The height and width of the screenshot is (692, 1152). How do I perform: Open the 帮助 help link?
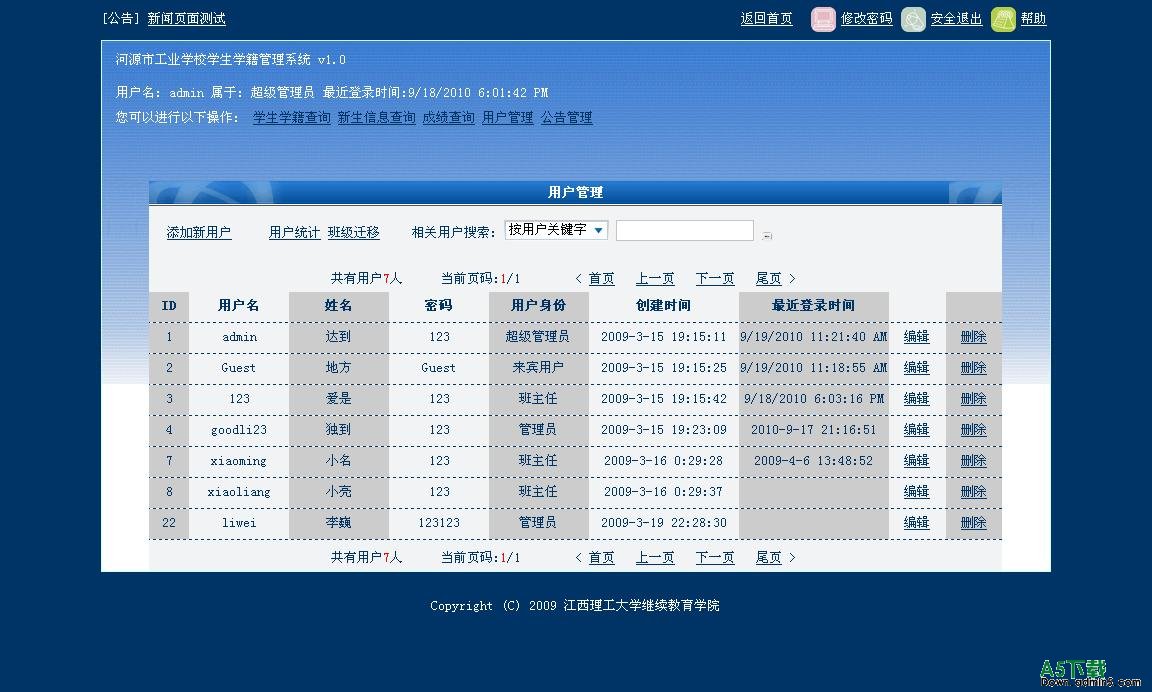pos(1033,18)
